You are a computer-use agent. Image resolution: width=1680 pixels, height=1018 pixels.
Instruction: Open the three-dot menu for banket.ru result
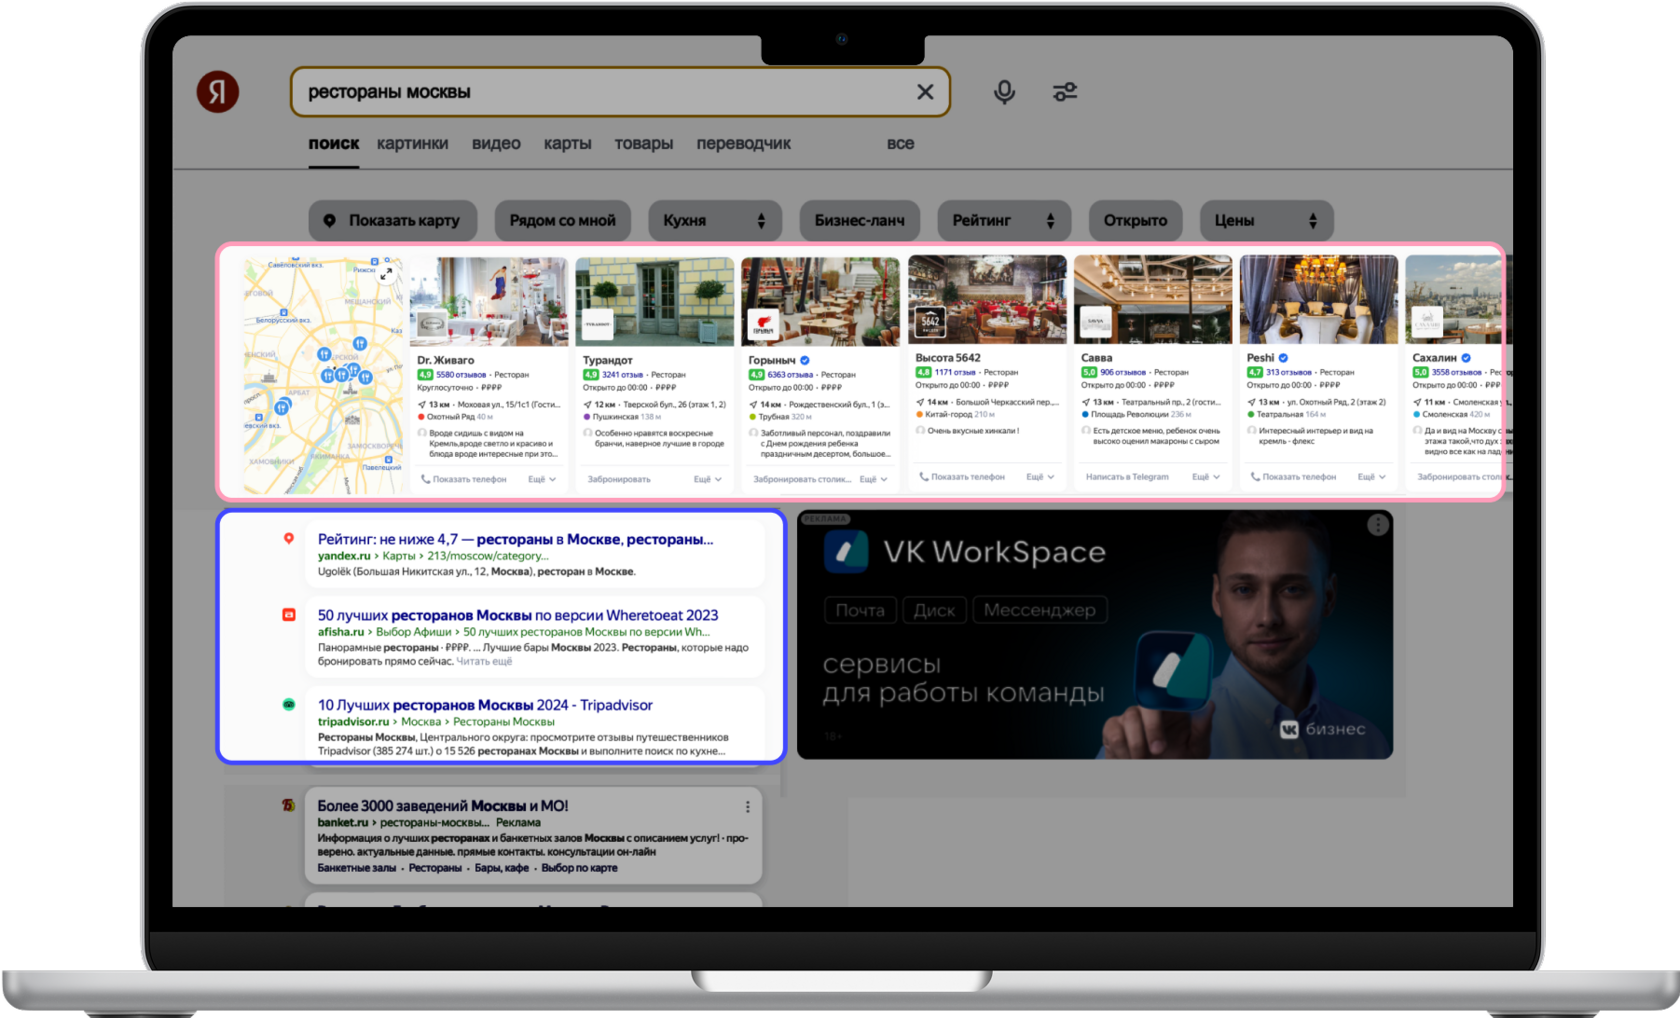click(x=747, y=807)
